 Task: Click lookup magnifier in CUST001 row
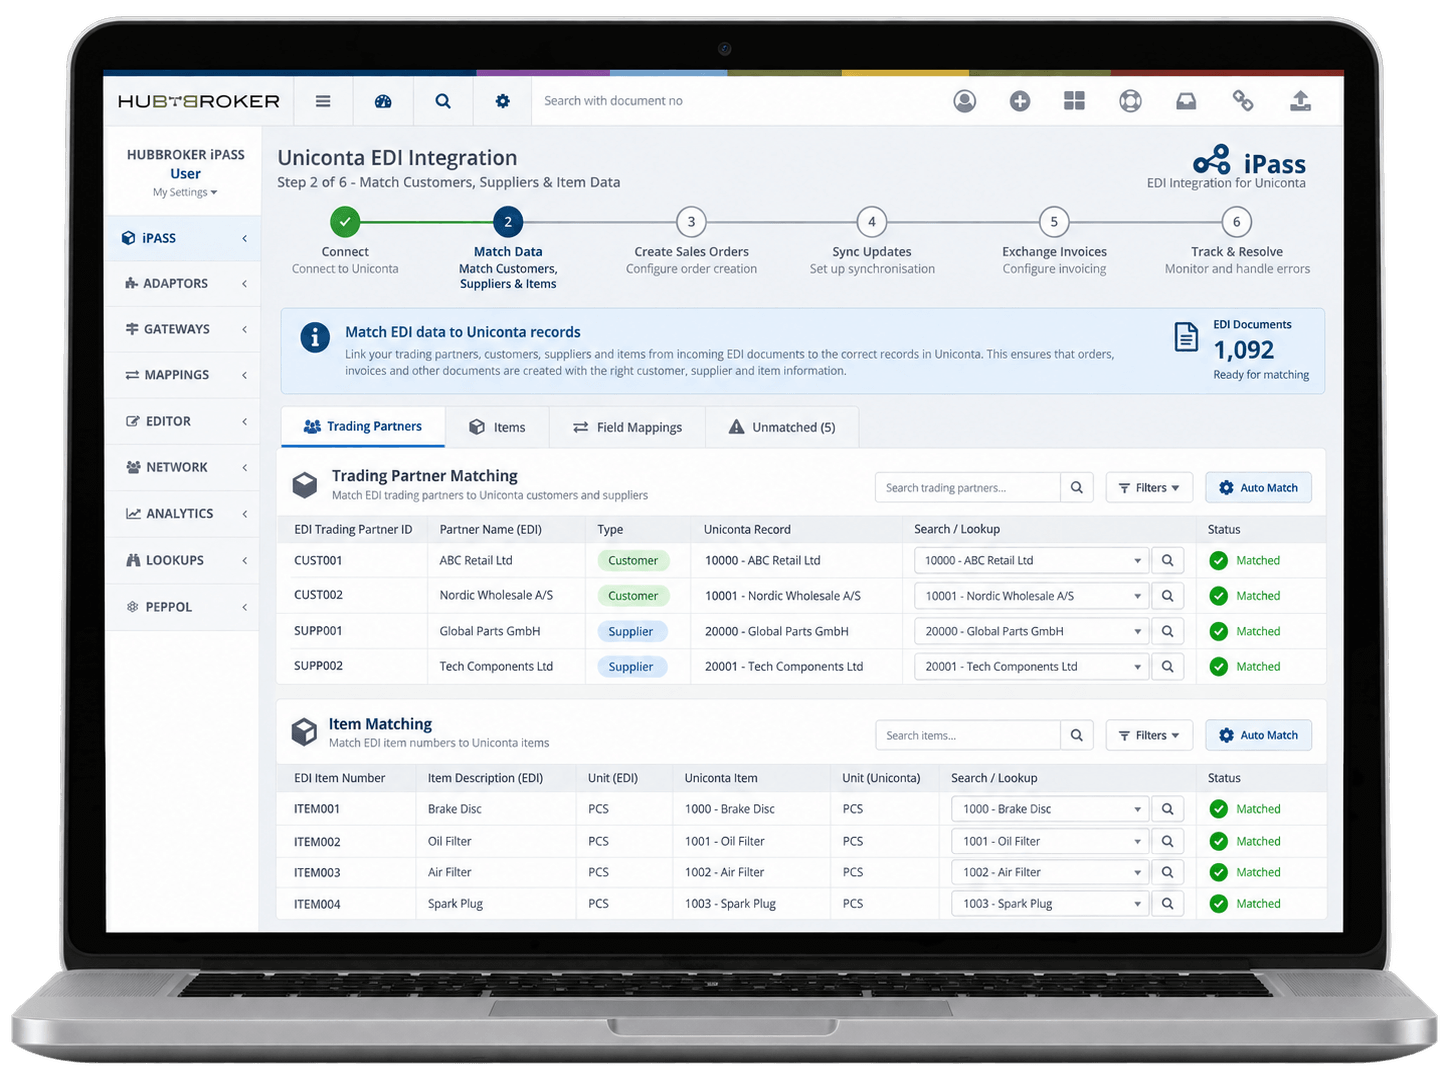(x=1167, y=561)
